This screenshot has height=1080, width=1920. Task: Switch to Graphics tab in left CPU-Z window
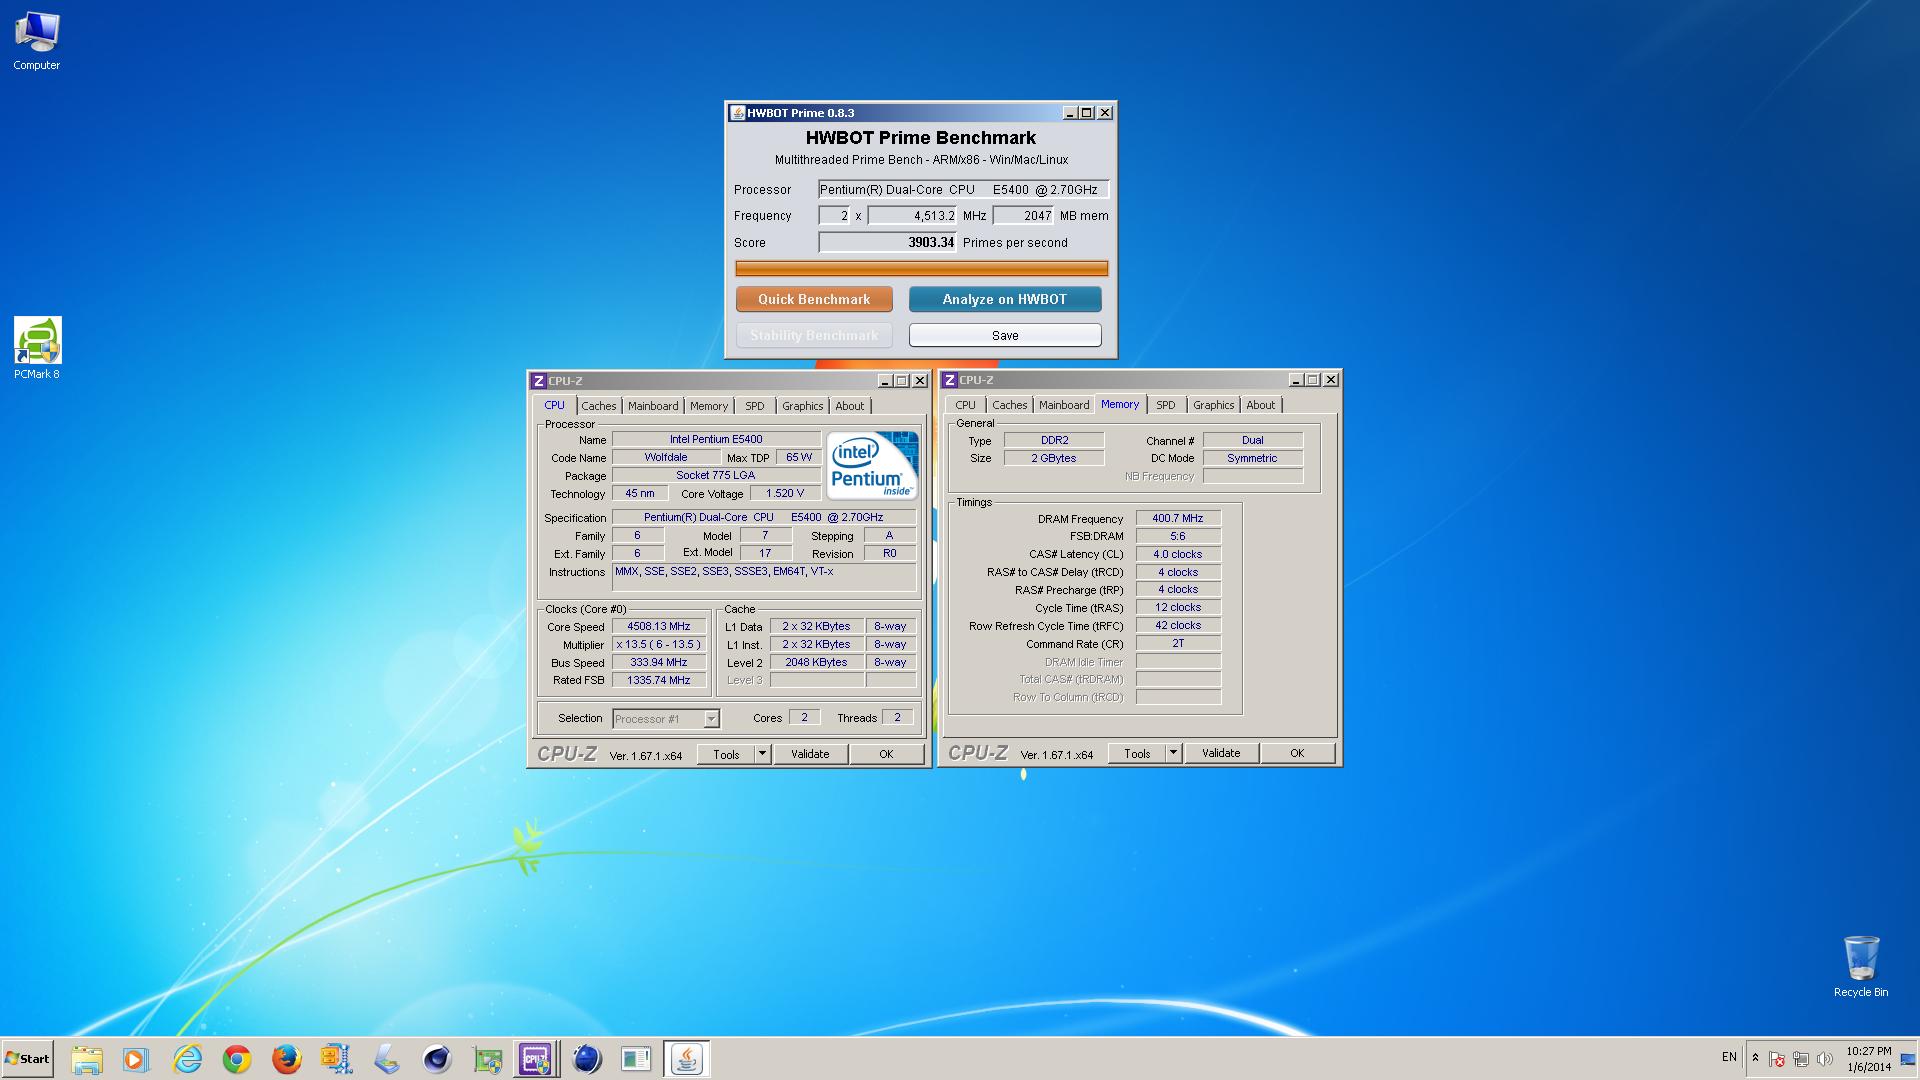(x=803, y=406)
